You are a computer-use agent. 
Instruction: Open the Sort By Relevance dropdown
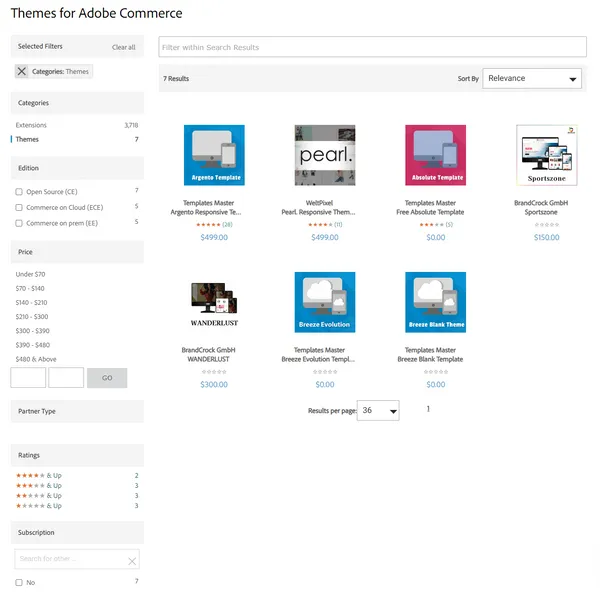[532, 78]
